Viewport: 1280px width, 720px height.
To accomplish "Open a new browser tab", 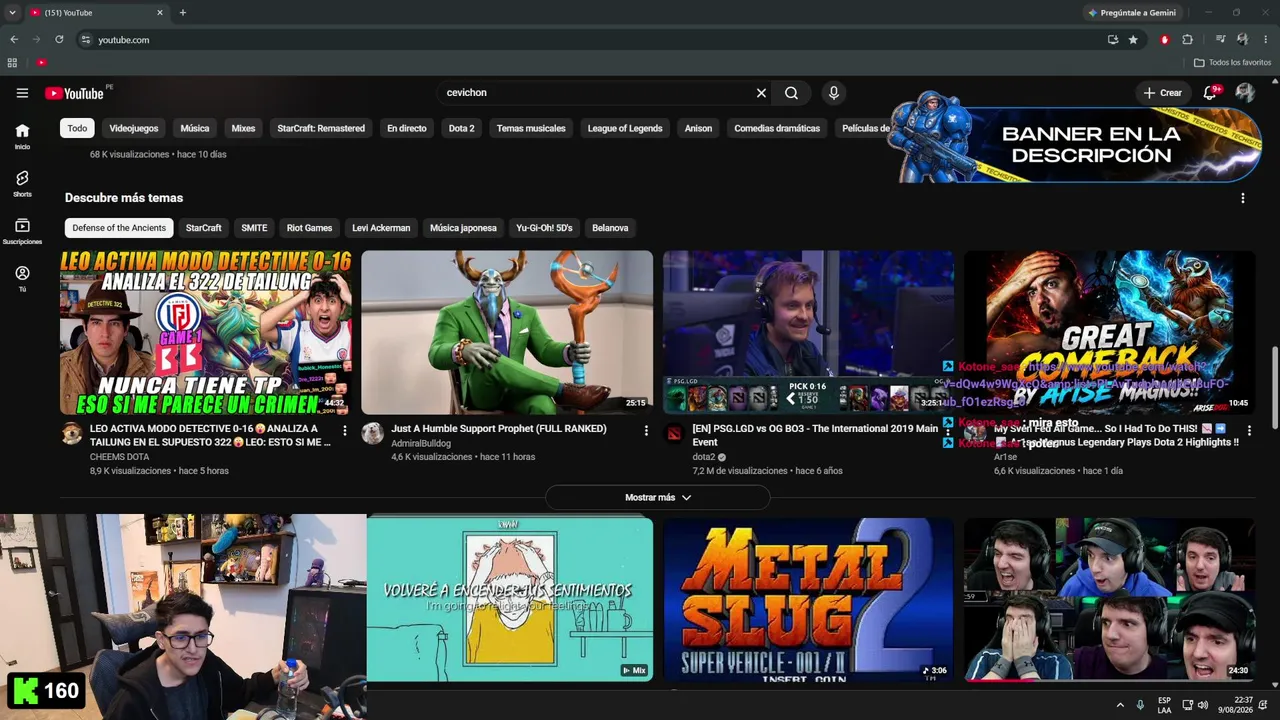I will coord(182,13).
